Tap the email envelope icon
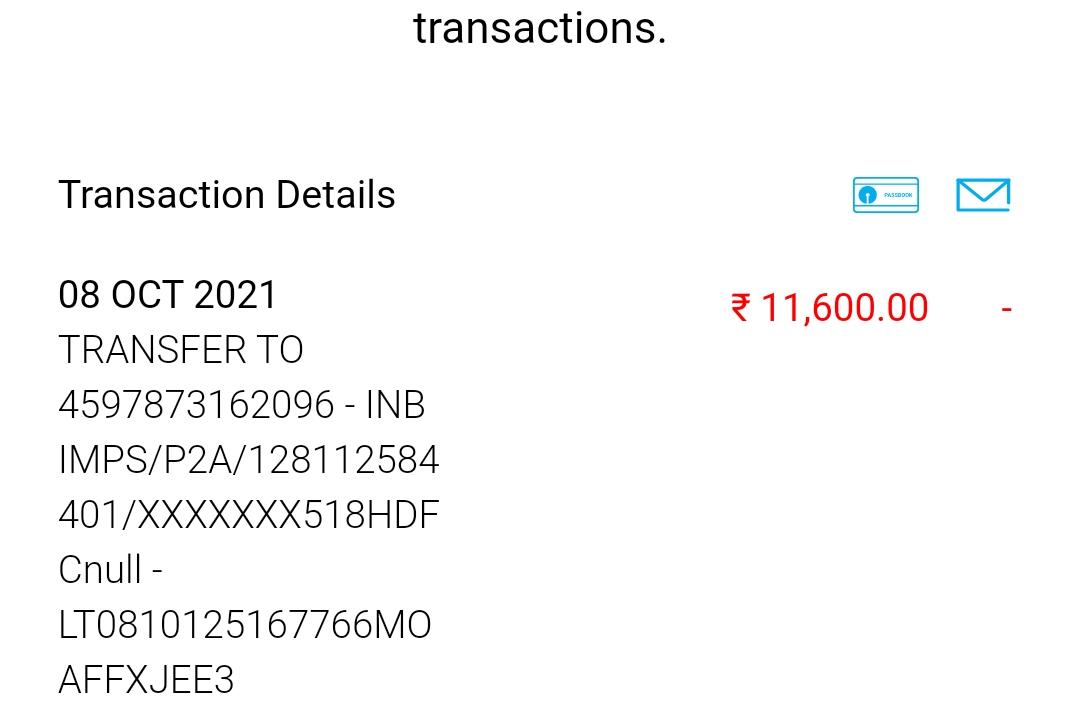This screenshot has height=721, width=1080. [983, 195]
